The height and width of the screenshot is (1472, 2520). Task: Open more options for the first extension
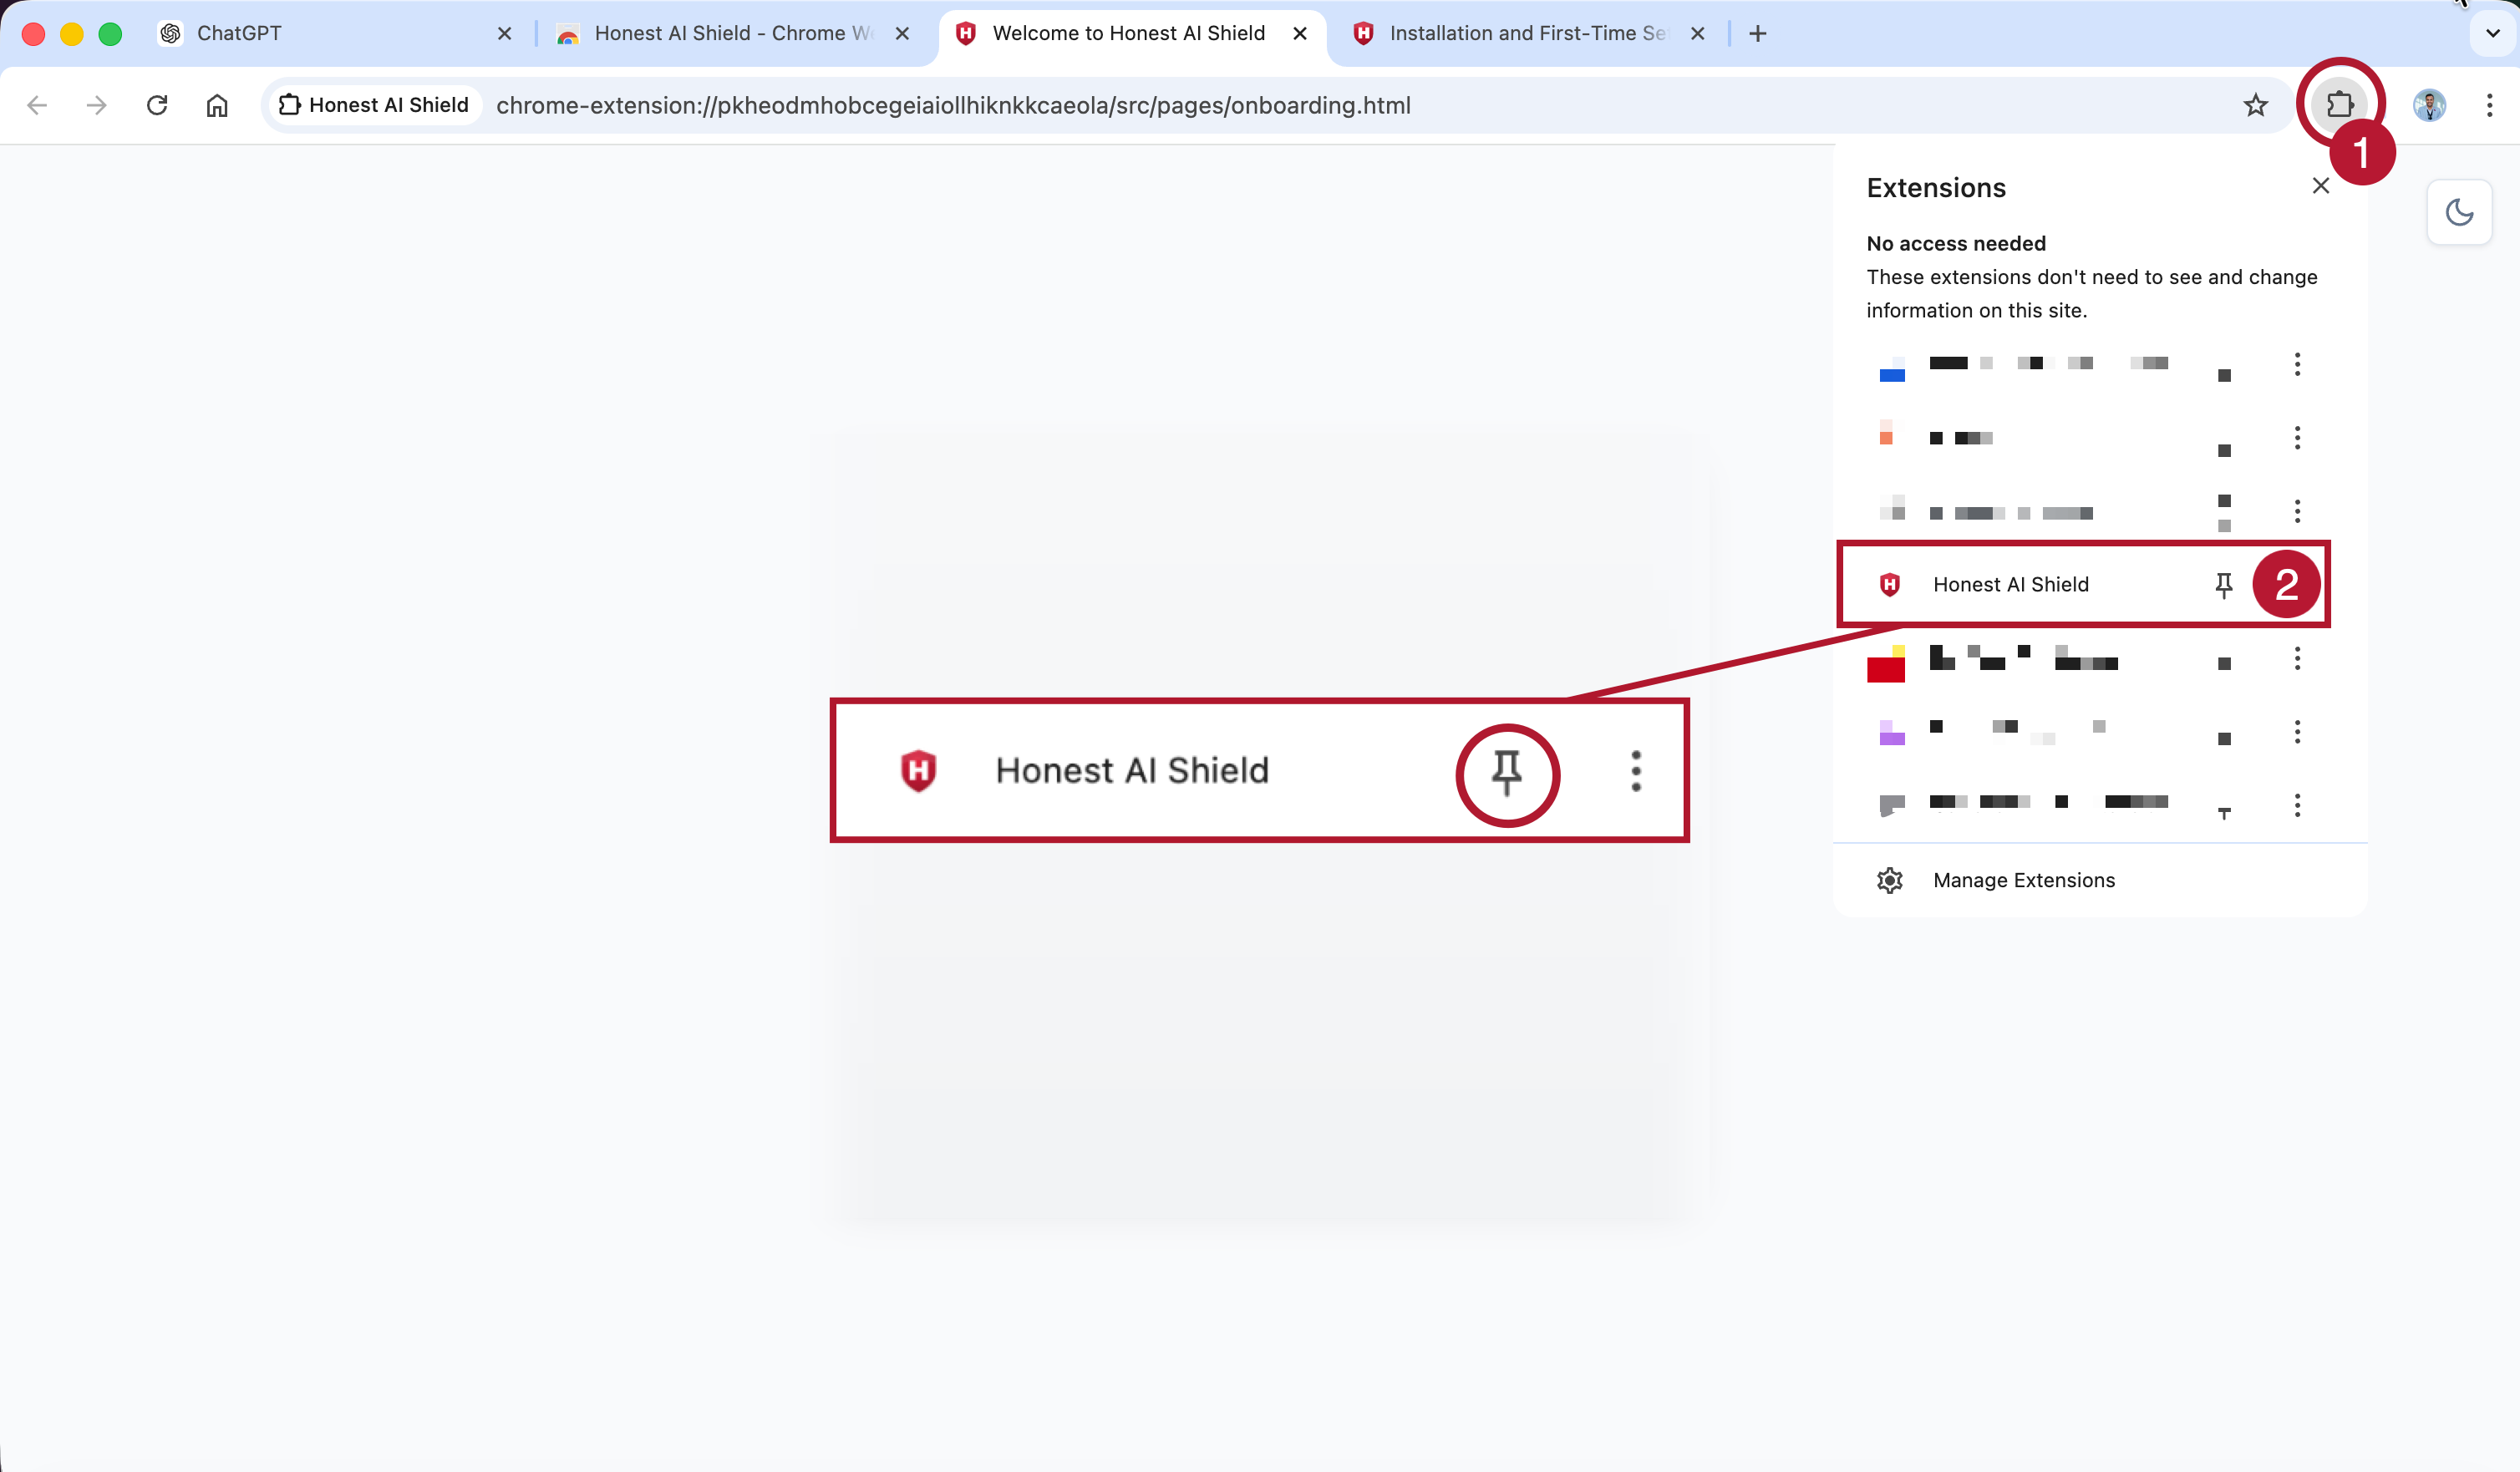(2297, 364)
